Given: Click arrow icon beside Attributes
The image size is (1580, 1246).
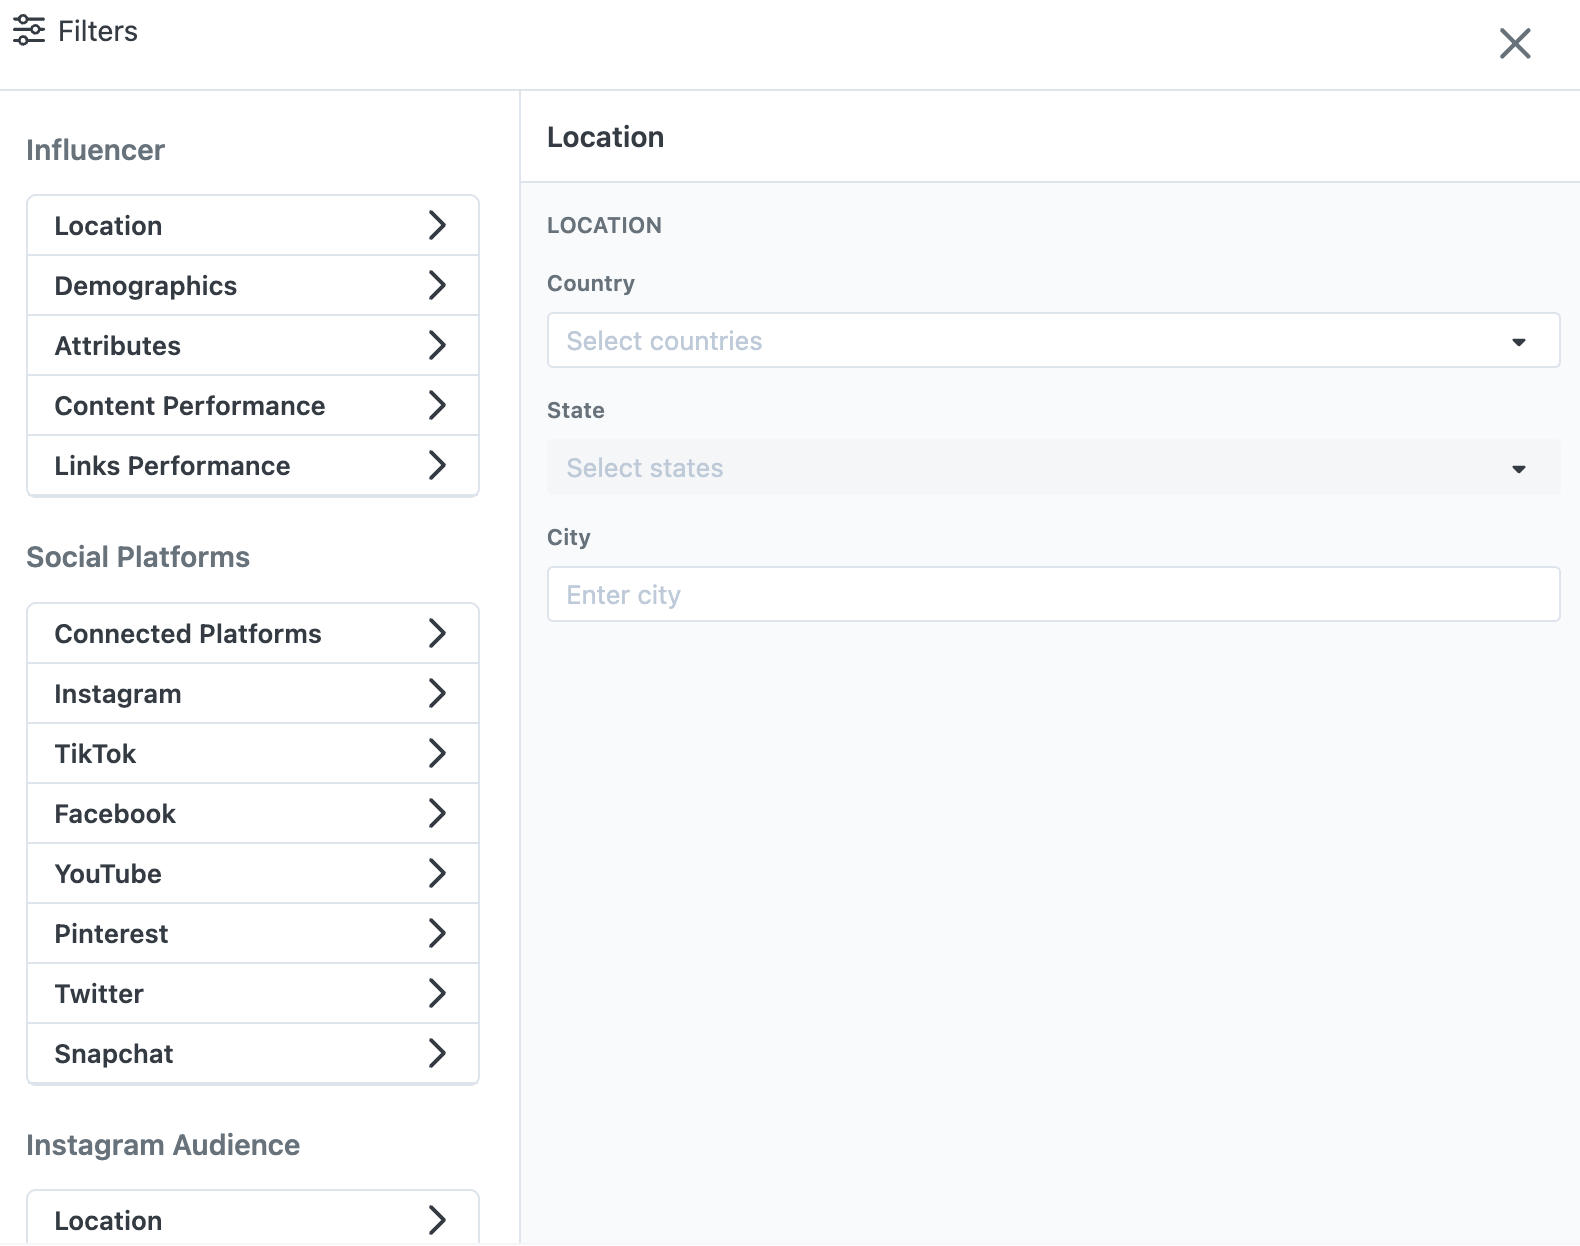Looking at the screenshot, I should [x=437, y=345].
